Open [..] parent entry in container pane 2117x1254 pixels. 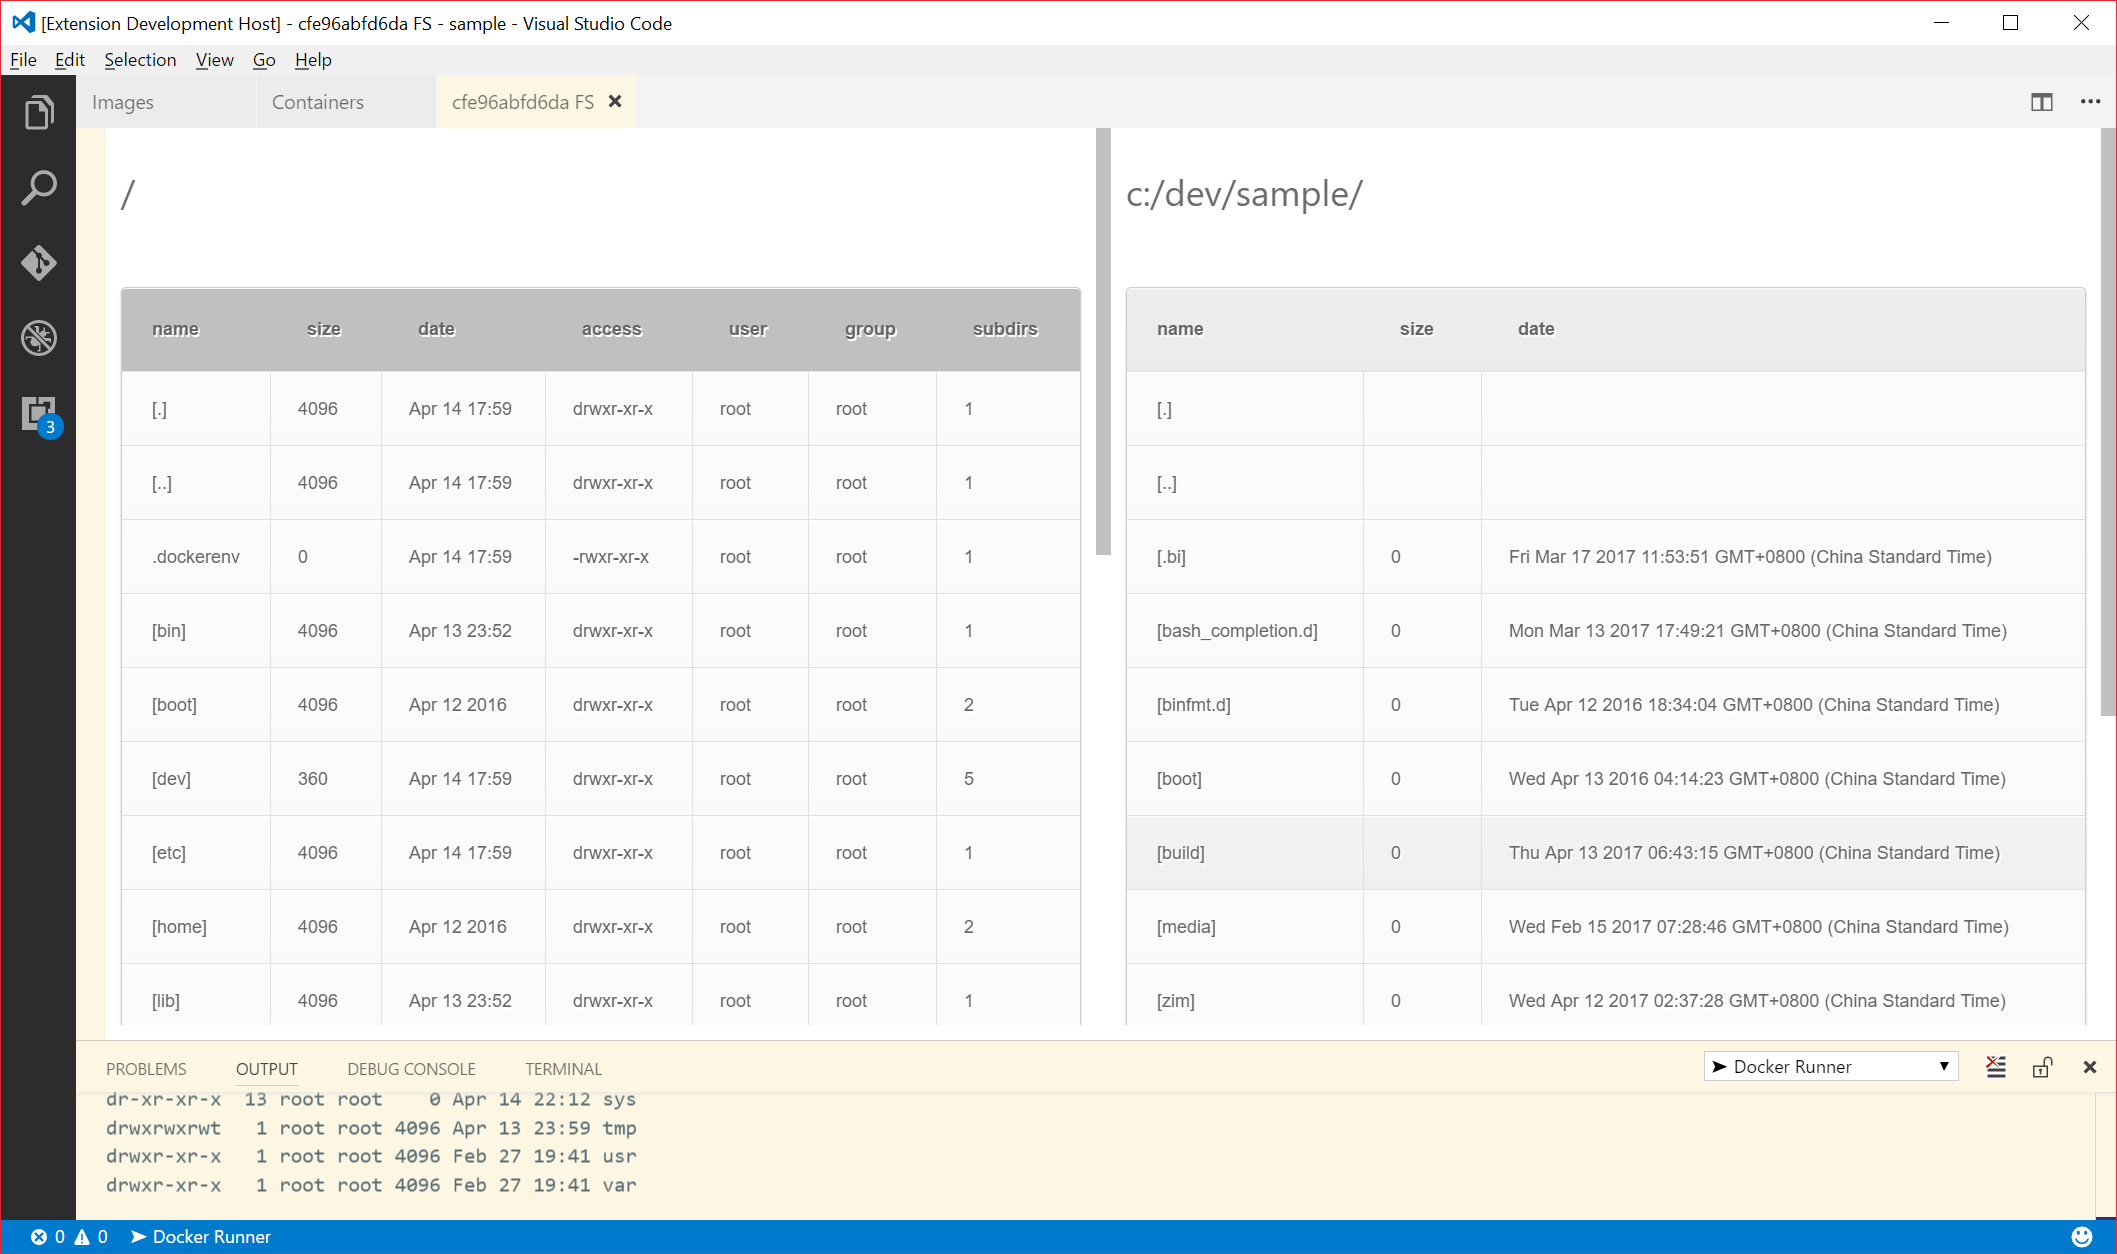click(162, 483)
